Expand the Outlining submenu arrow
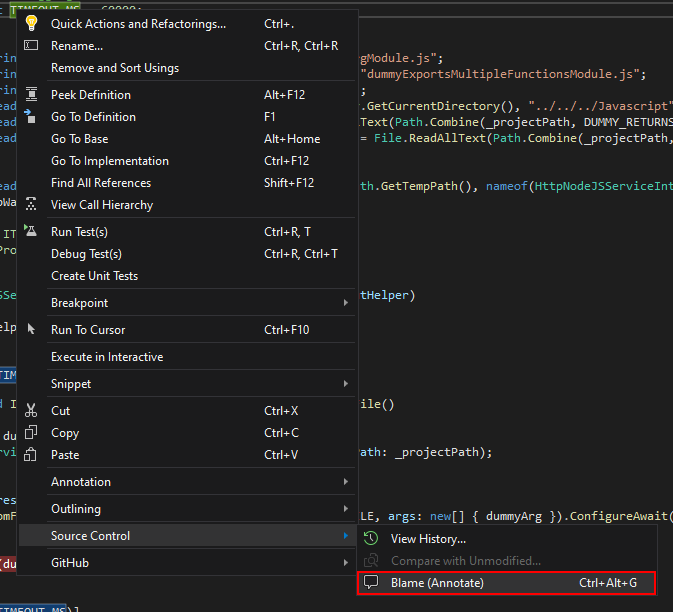The height and width of the screenshot is (612, 673). 346,509
